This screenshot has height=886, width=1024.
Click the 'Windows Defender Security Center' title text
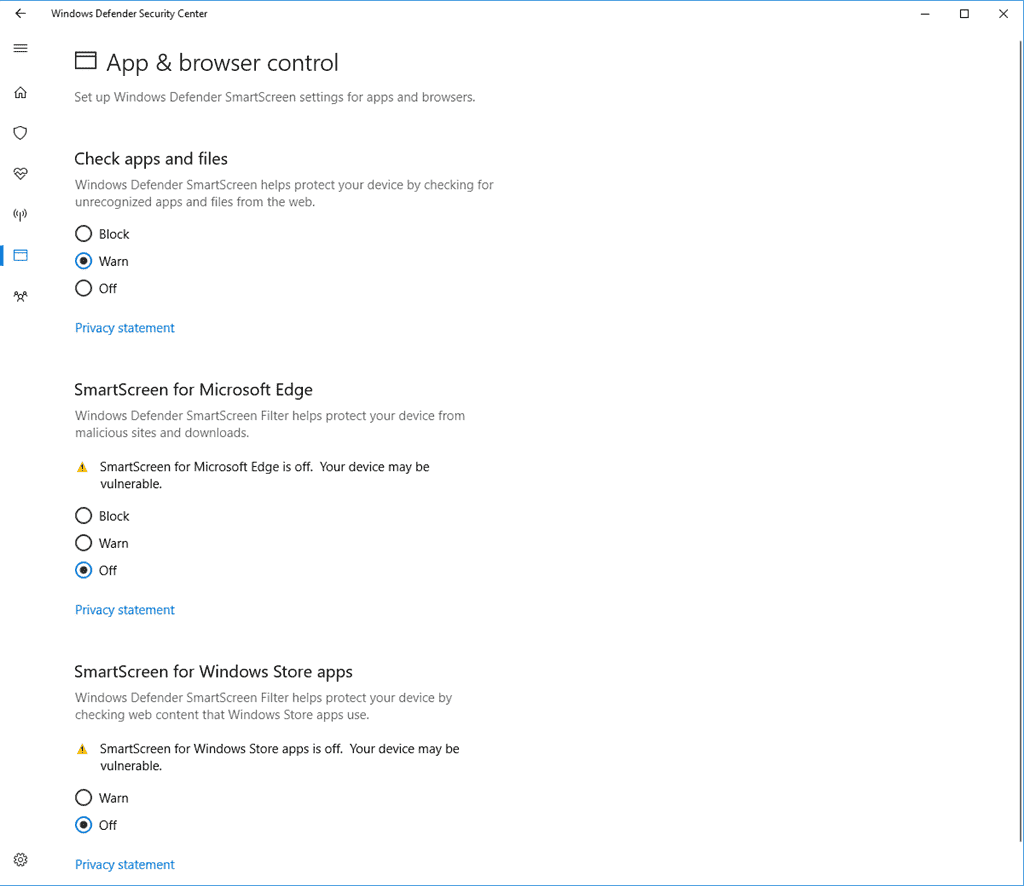(x=129, y=13)
